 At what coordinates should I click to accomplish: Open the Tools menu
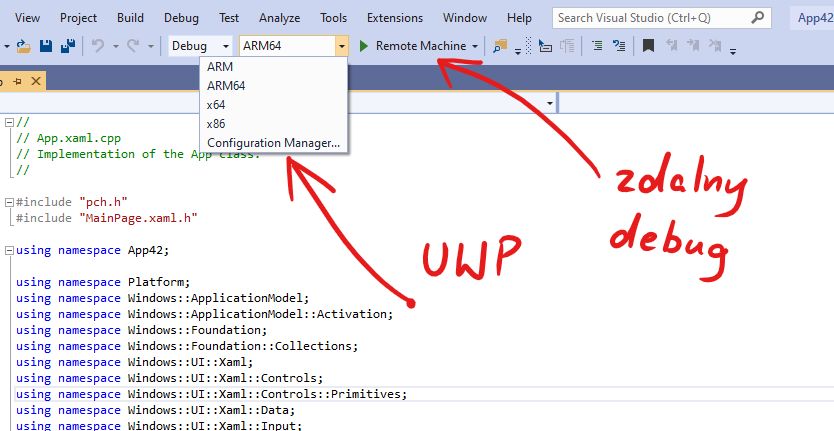(333, 18)
